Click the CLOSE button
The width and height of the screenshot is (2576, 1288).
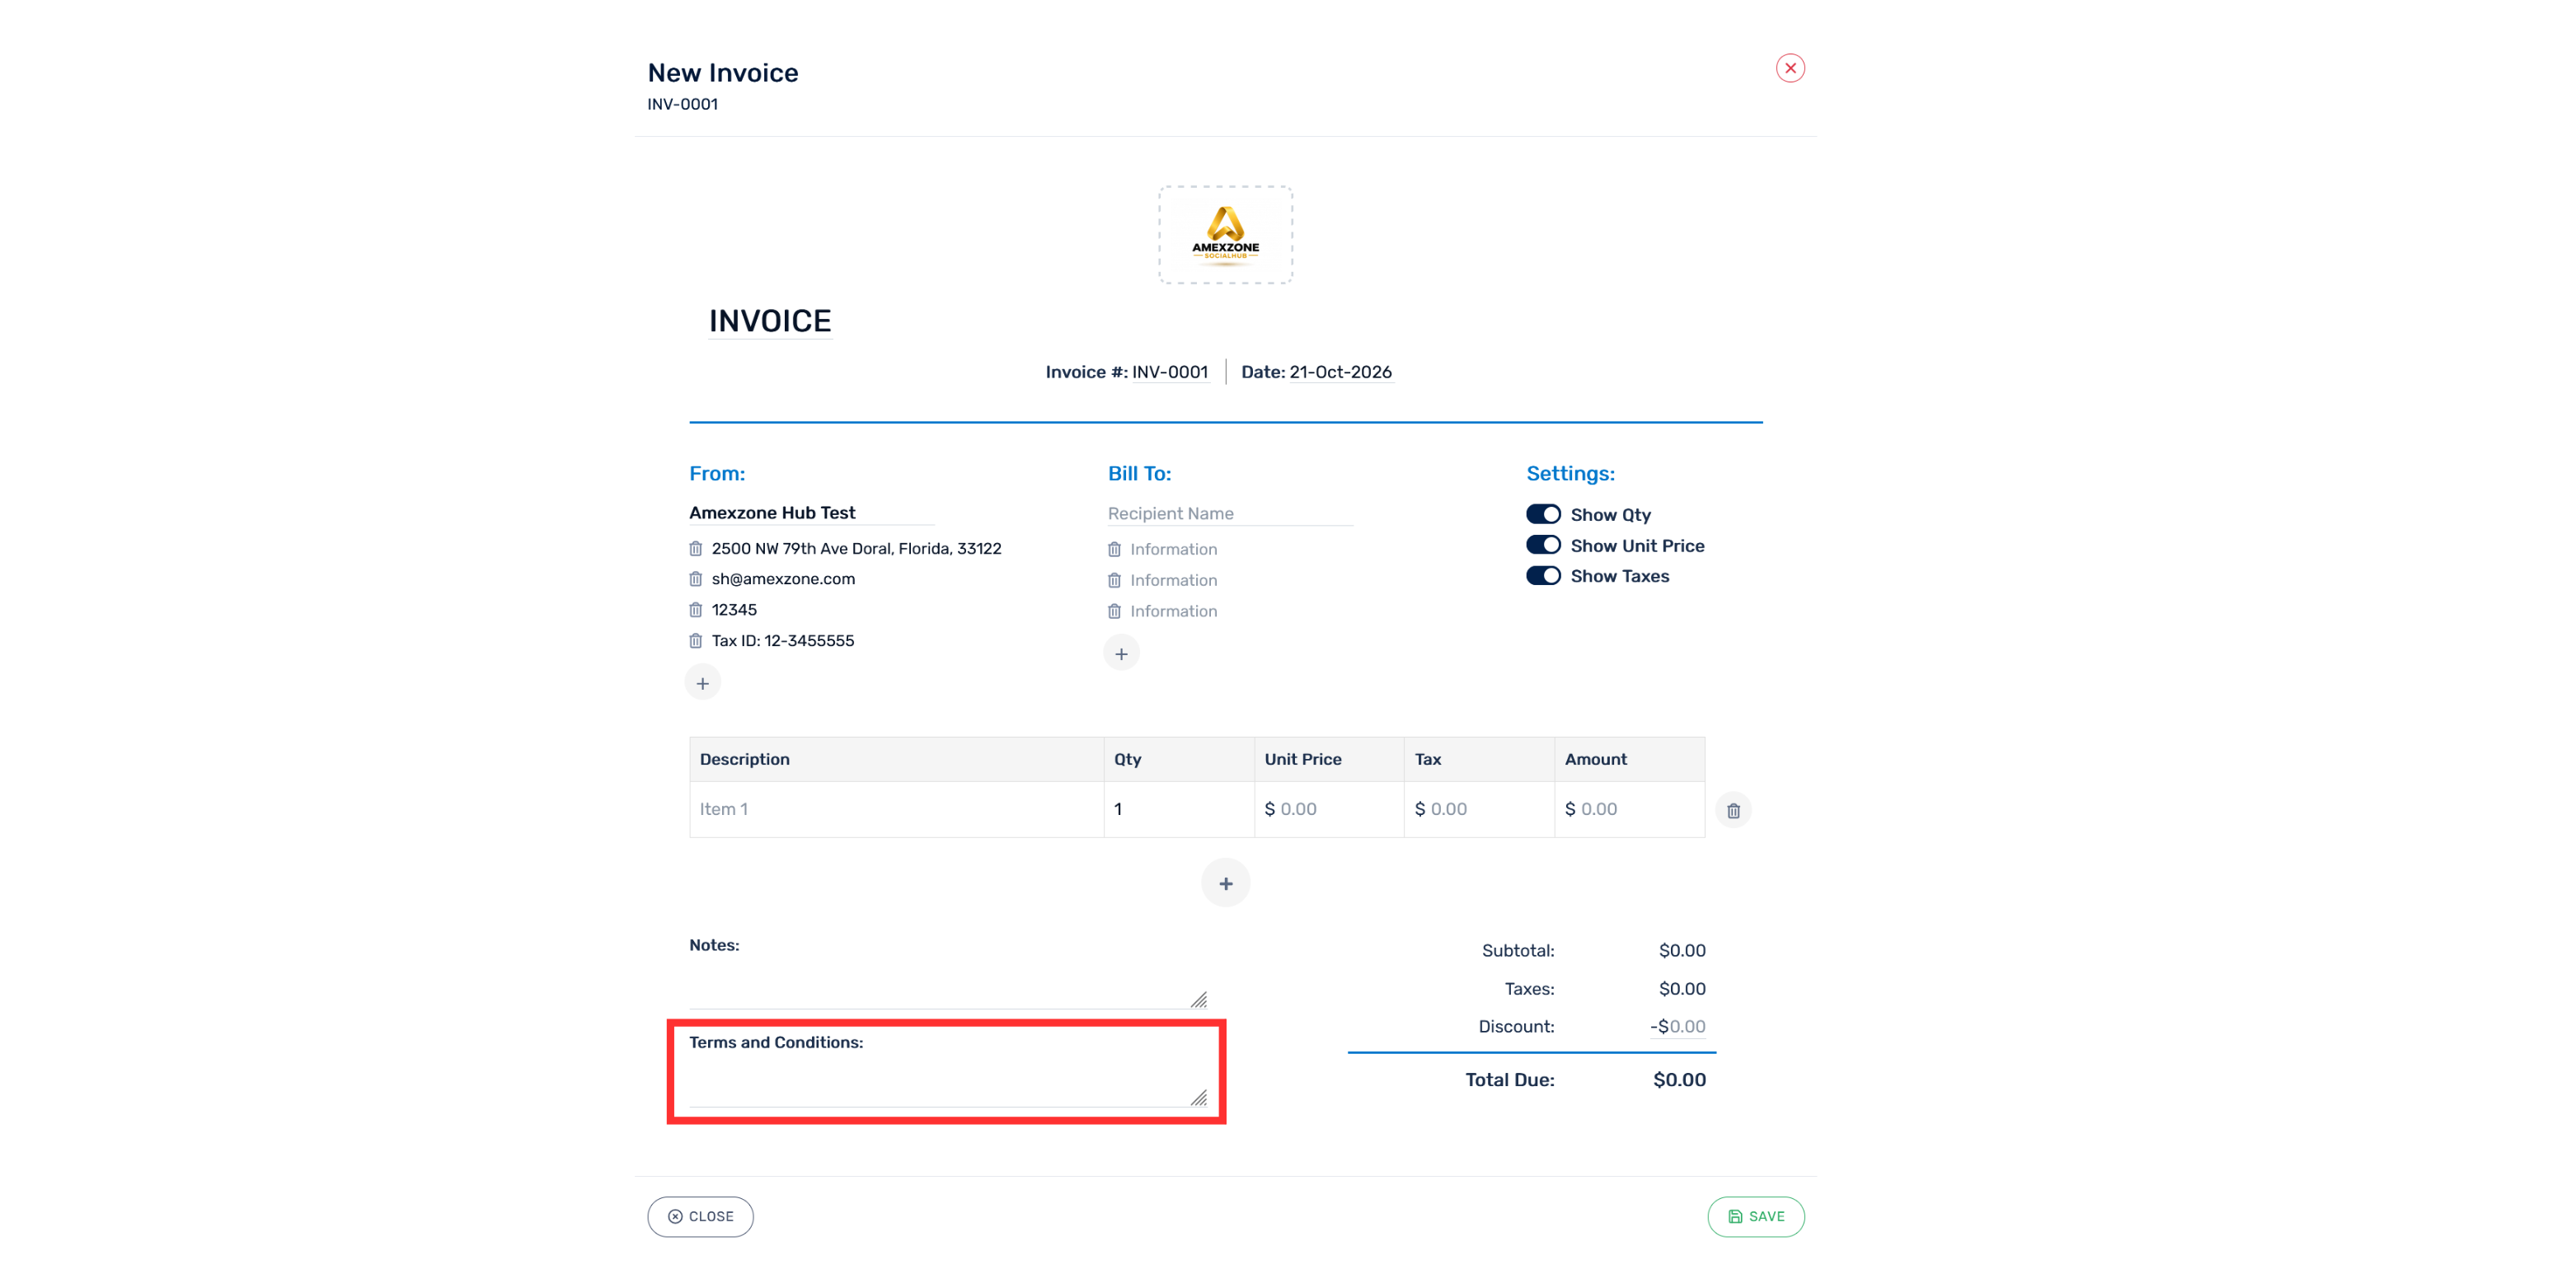(x=700, y=1217)
